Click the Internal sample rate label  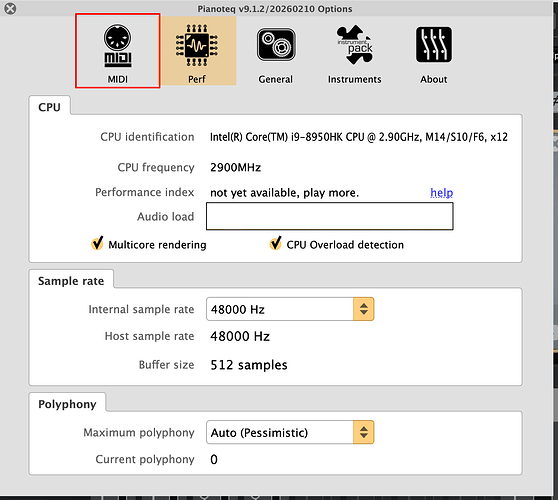141,310
